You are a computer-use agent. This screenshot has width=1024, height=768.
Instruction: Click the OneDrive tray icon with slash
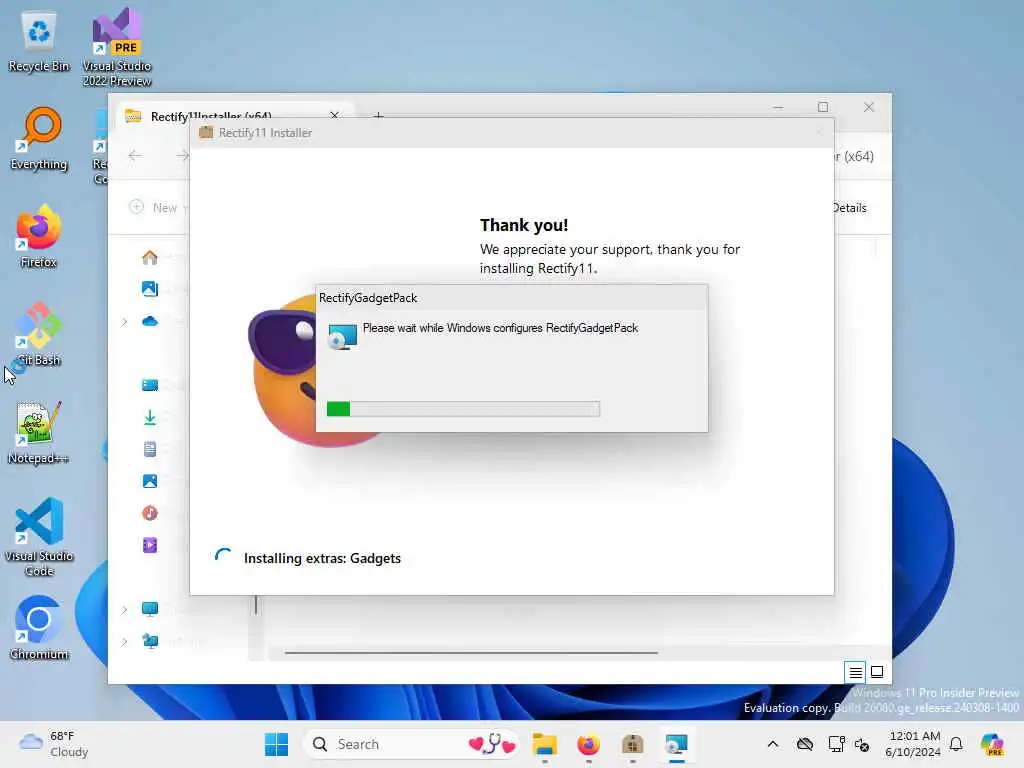[805, 744]
